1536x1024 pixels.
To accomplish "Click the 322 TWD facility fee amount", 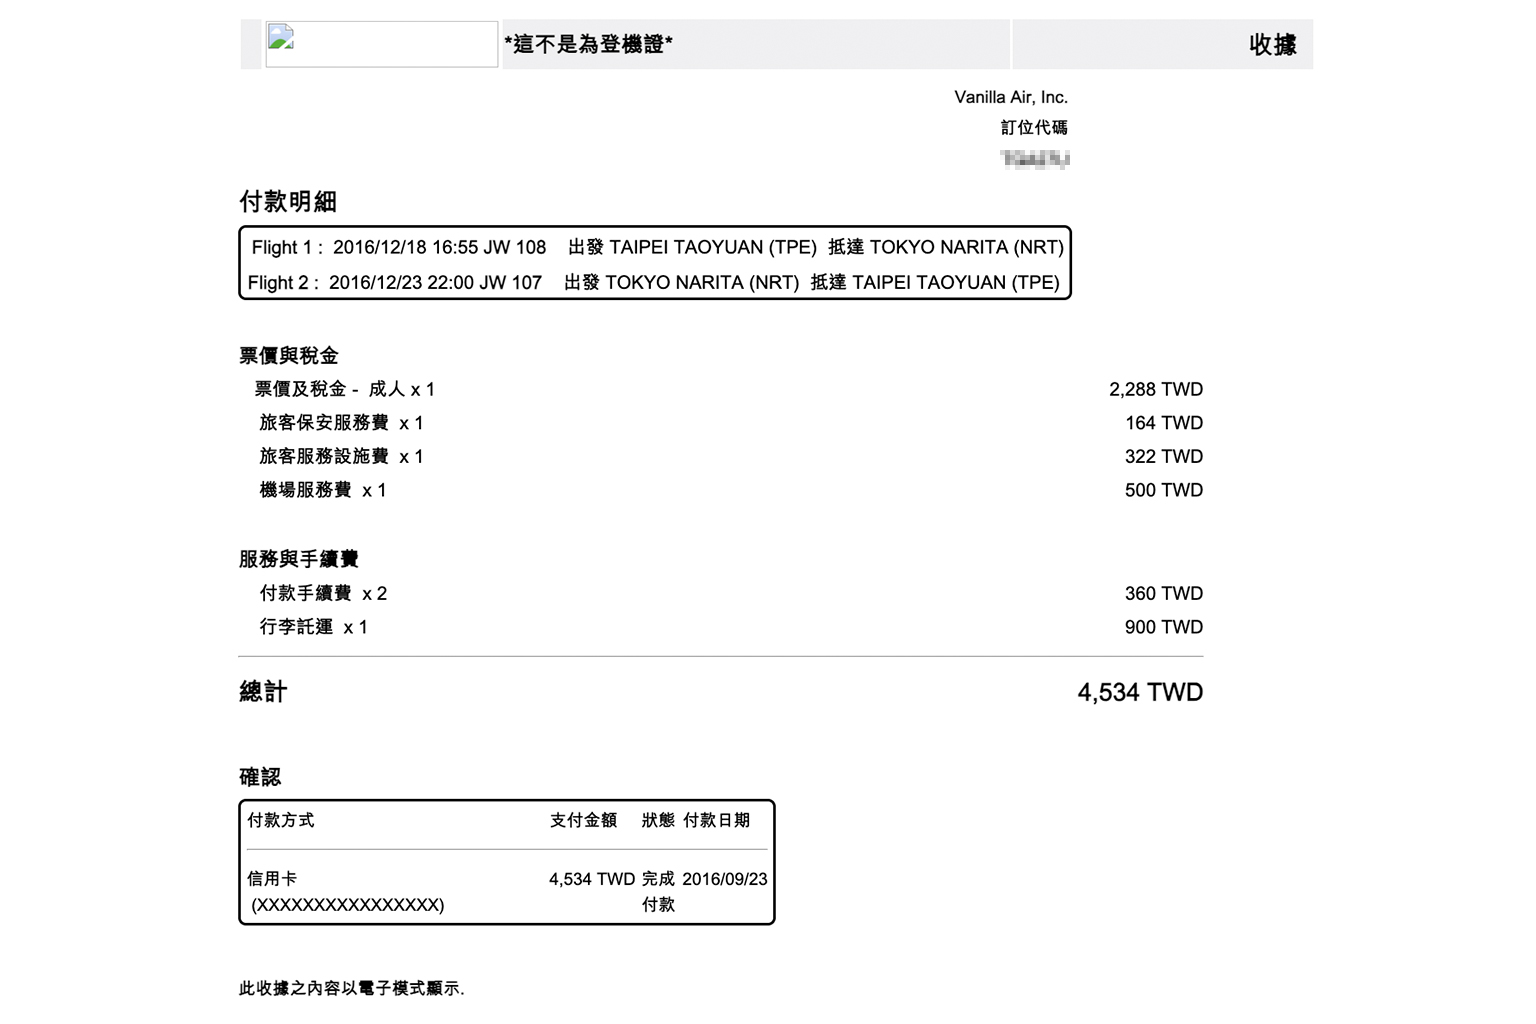I will (x=1163, y=456).
